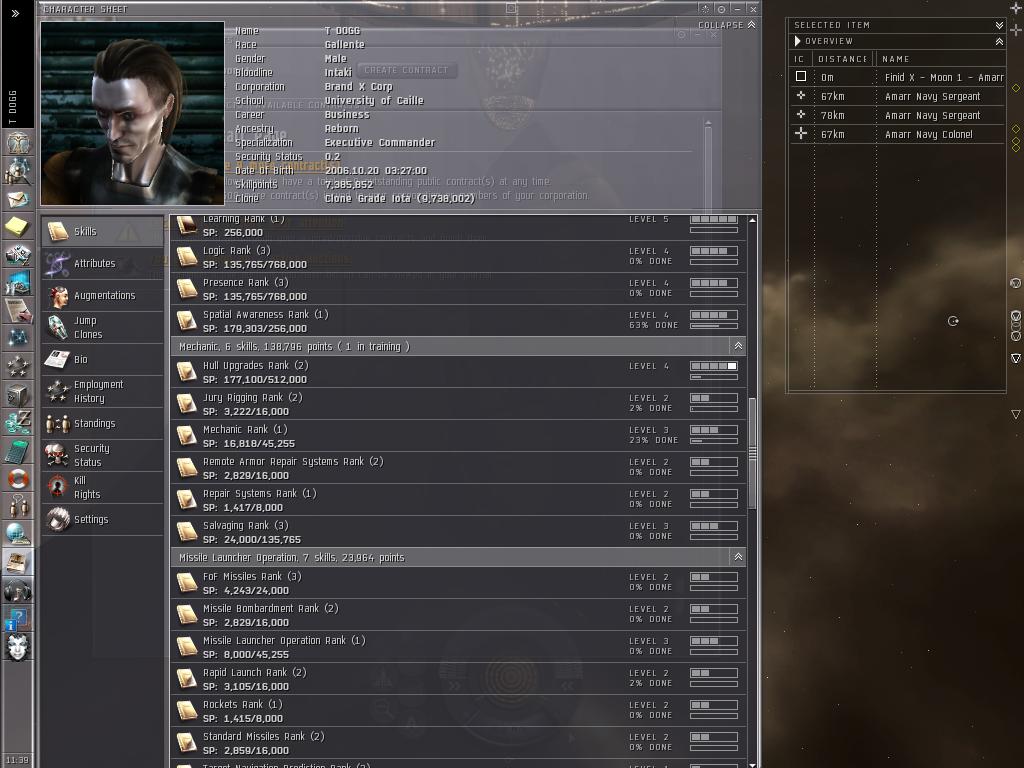Image resolution: width=1024 pixels, height=768 pixels.
Task: Select Finid X - Moon 1 in Overview
Action: (897, 77)
